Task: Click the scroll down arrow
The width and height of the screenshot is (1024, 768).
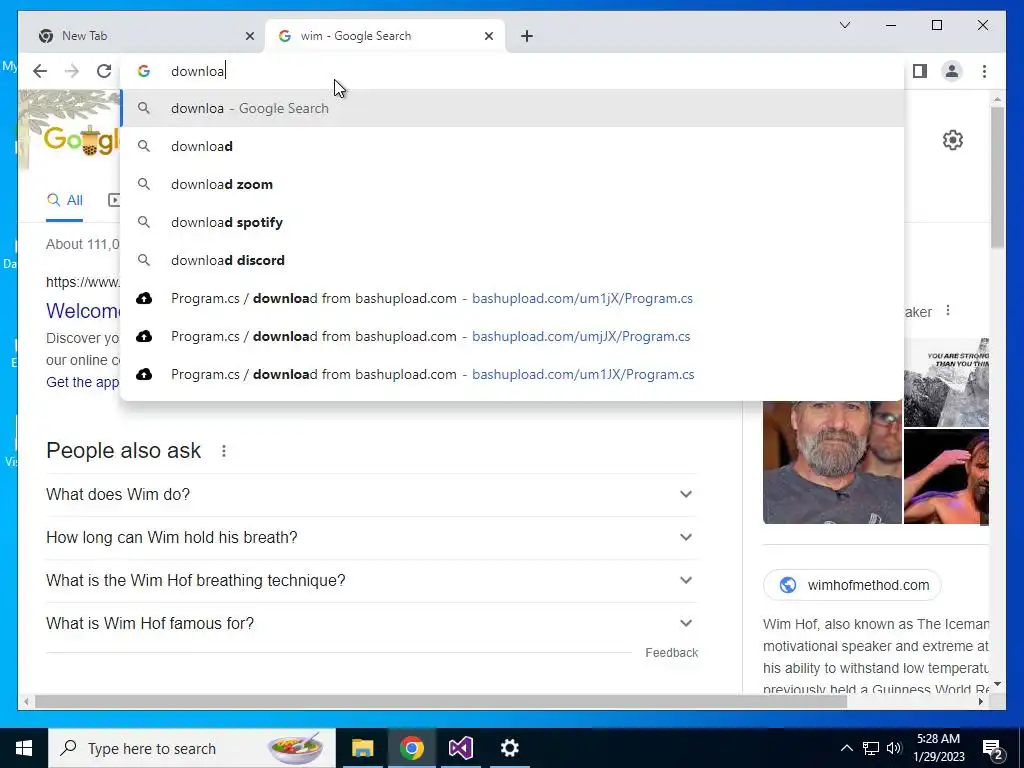Action: click(x=997, y=684)
